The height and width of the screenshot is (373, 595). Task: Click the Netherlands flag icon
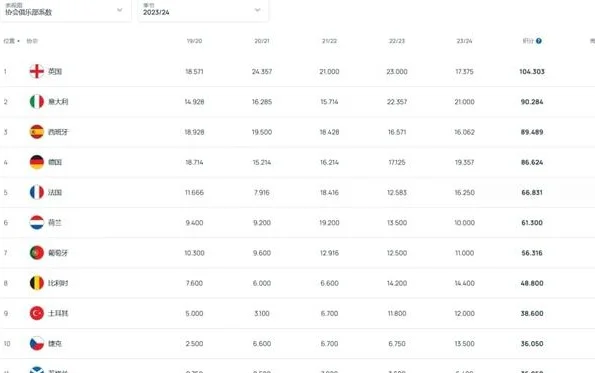[x=37, y=223]
